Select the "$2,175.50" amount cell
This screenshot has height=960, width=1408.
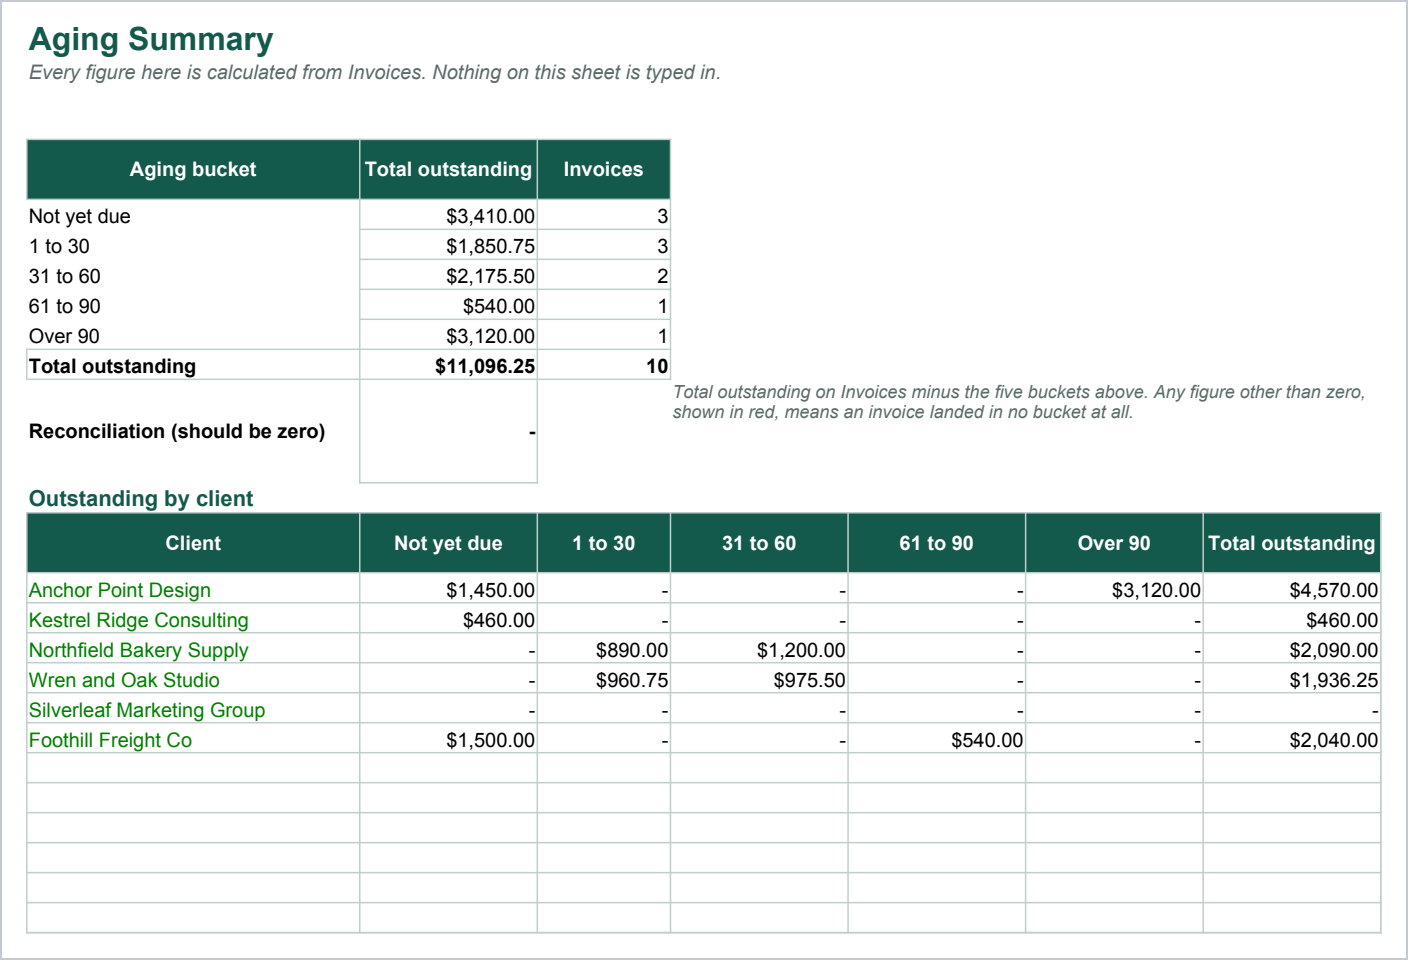448,276
